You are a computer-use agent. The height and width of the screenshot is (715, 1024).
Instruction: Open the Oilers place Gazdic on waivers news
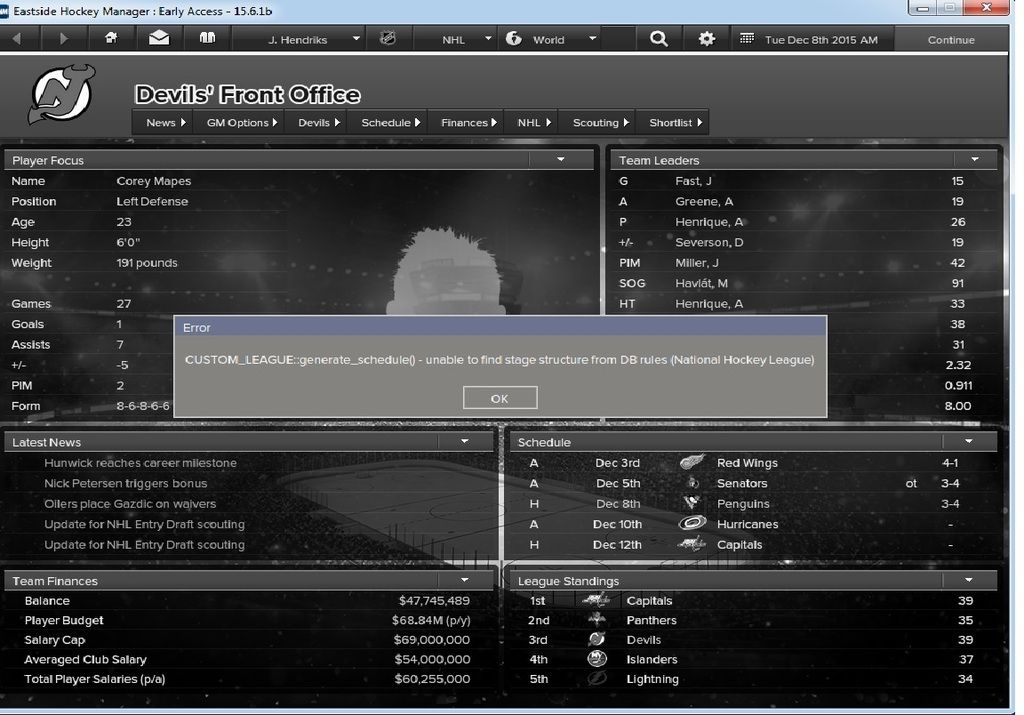point(130,503)
